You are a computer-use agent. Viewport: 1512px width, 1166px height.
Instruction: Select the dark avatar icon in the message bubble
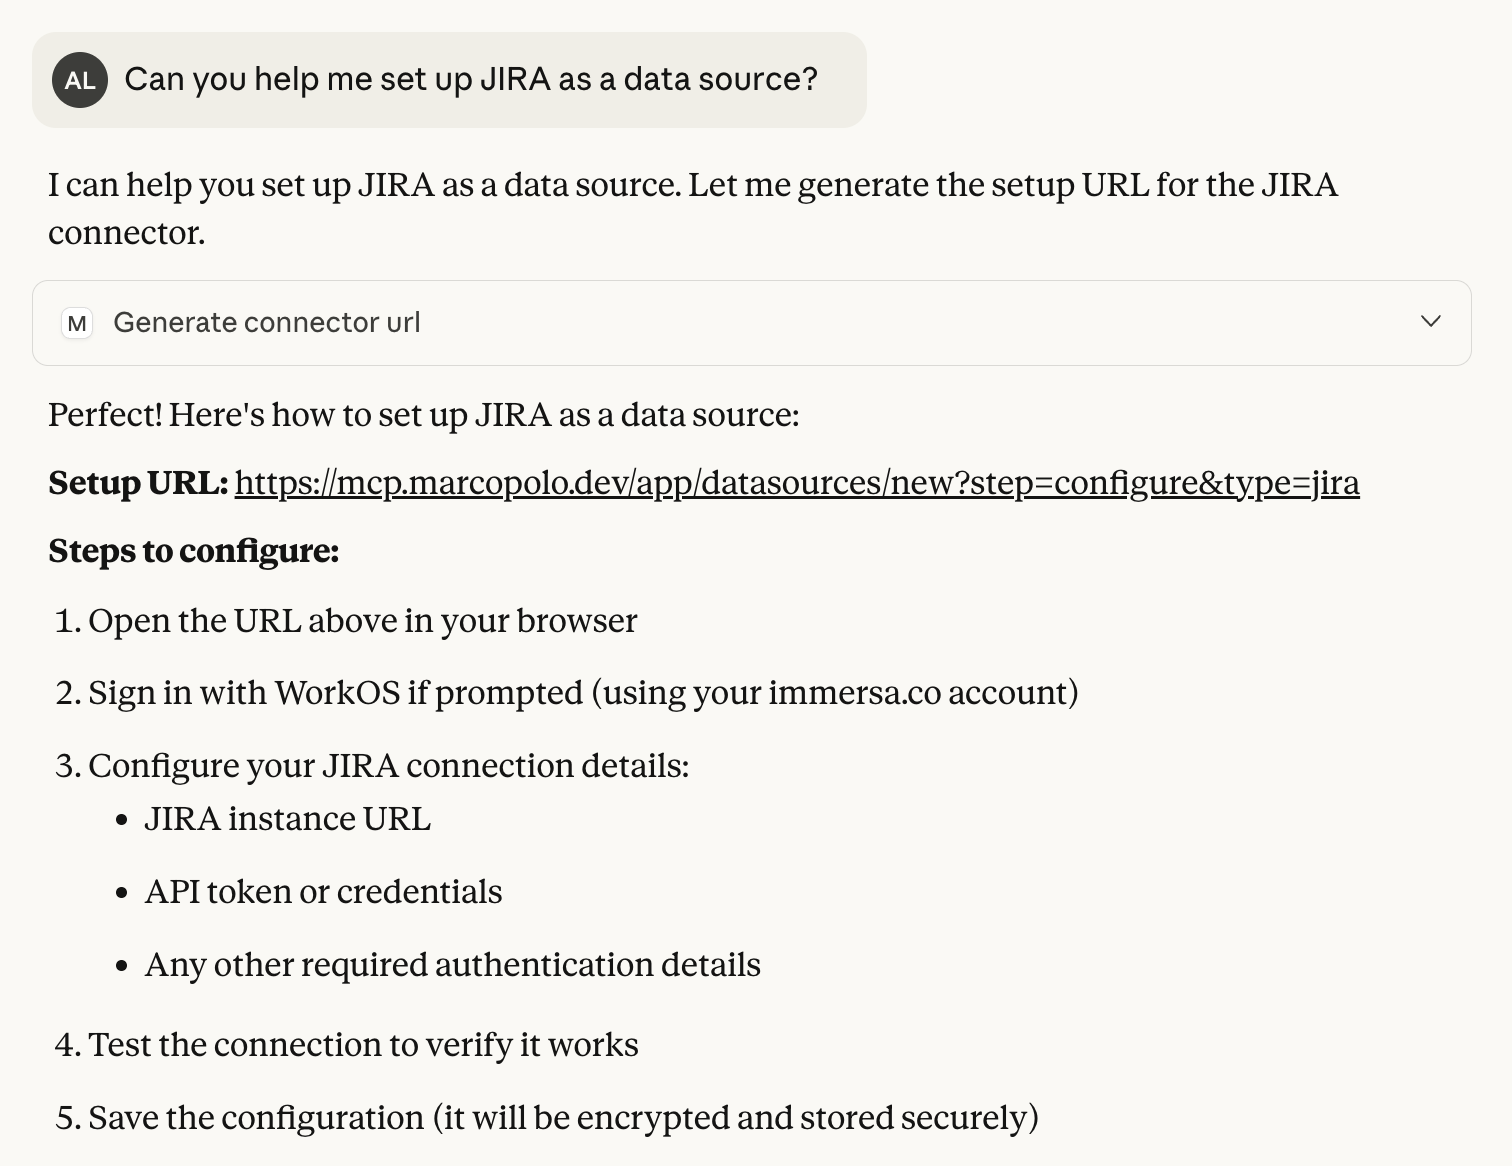point(78,79)
